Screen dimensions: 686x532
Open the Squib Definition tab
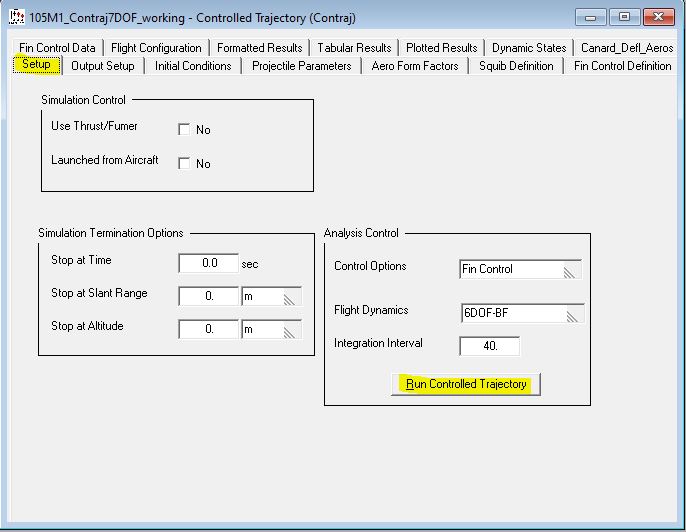(x=516, y=66)
